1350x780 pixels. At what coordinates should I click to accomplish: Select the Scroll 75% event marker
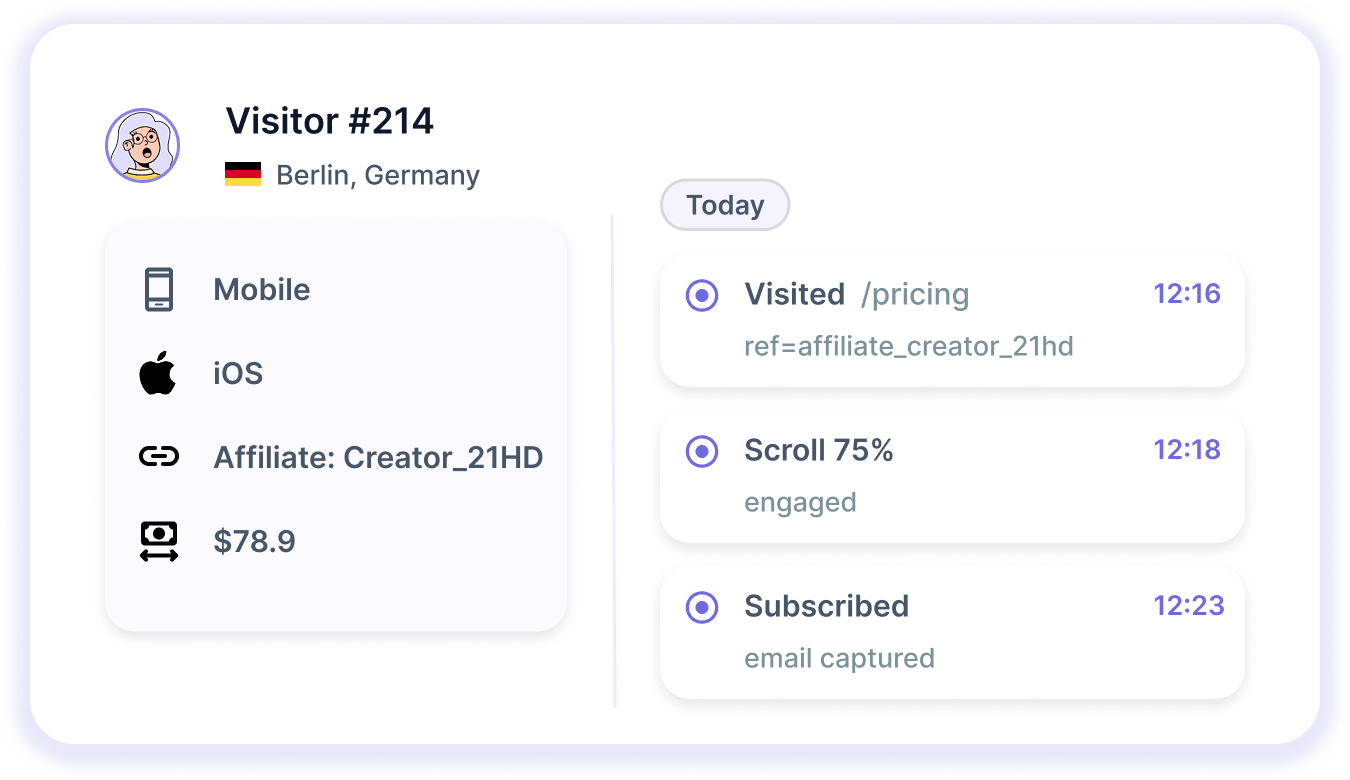click(702, 451)
